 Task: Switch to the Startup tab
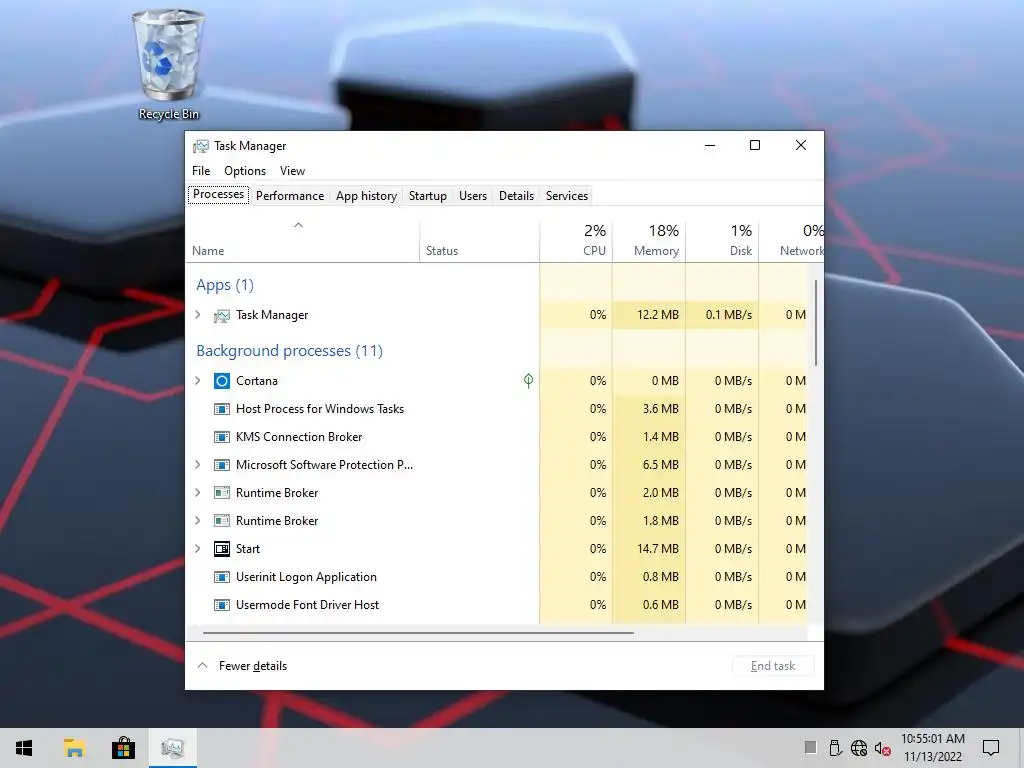(428, 196)
